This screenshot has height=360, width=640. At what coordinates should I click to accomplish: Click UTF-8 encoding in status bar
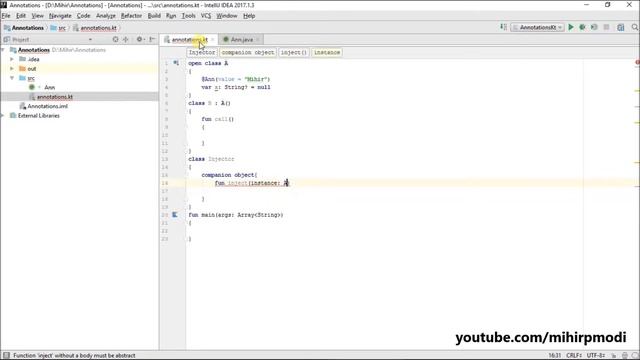tap(596, 356)
